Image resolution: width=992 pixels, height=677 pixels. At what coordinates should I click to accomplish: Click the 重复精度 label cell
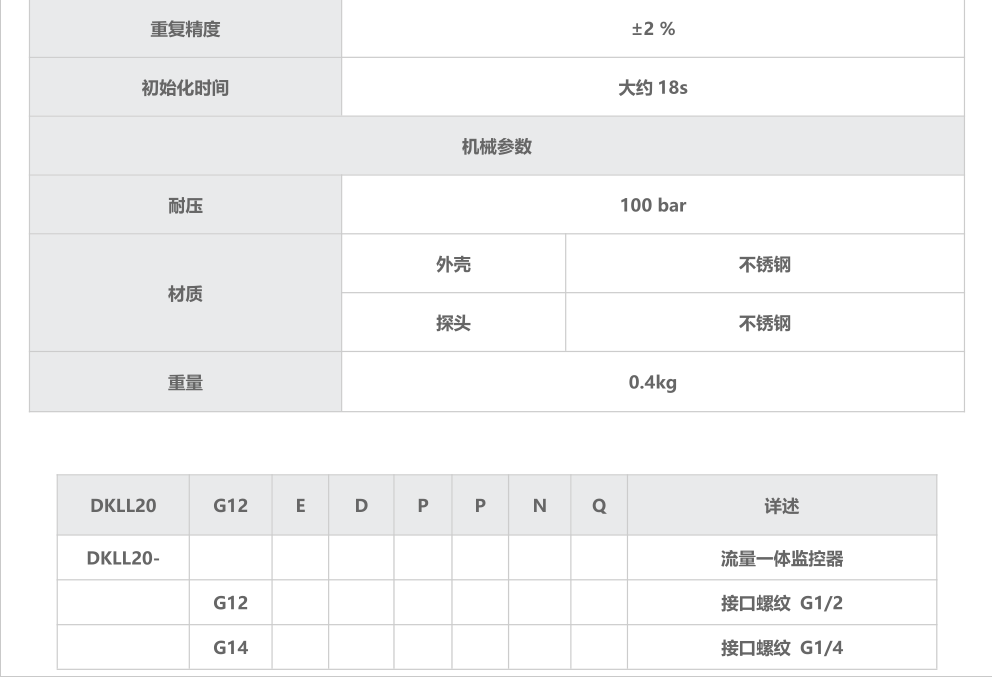(x=185, y=29)
